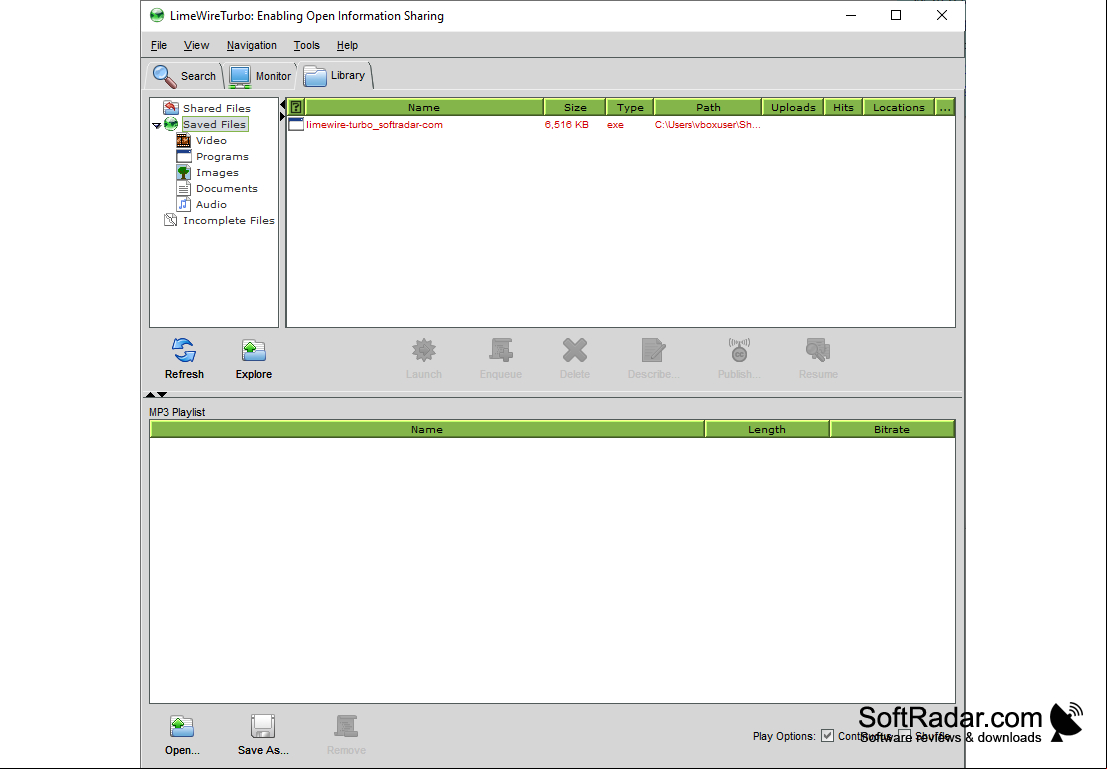The height and width of the screenshot is (769, 1107).
Task: Switch to the Monitor tab
Action: 261,76
